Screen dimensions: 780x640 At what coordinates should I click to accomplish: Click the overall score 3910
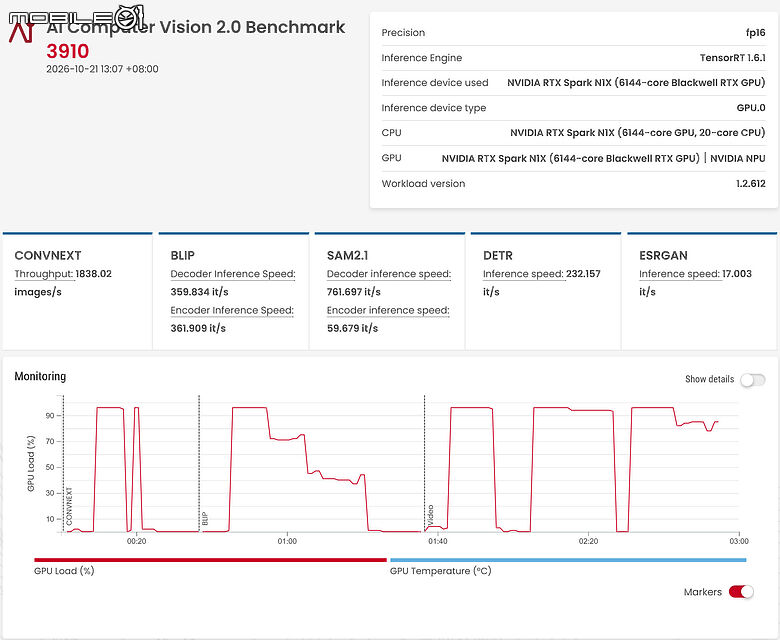click(68, 51)
